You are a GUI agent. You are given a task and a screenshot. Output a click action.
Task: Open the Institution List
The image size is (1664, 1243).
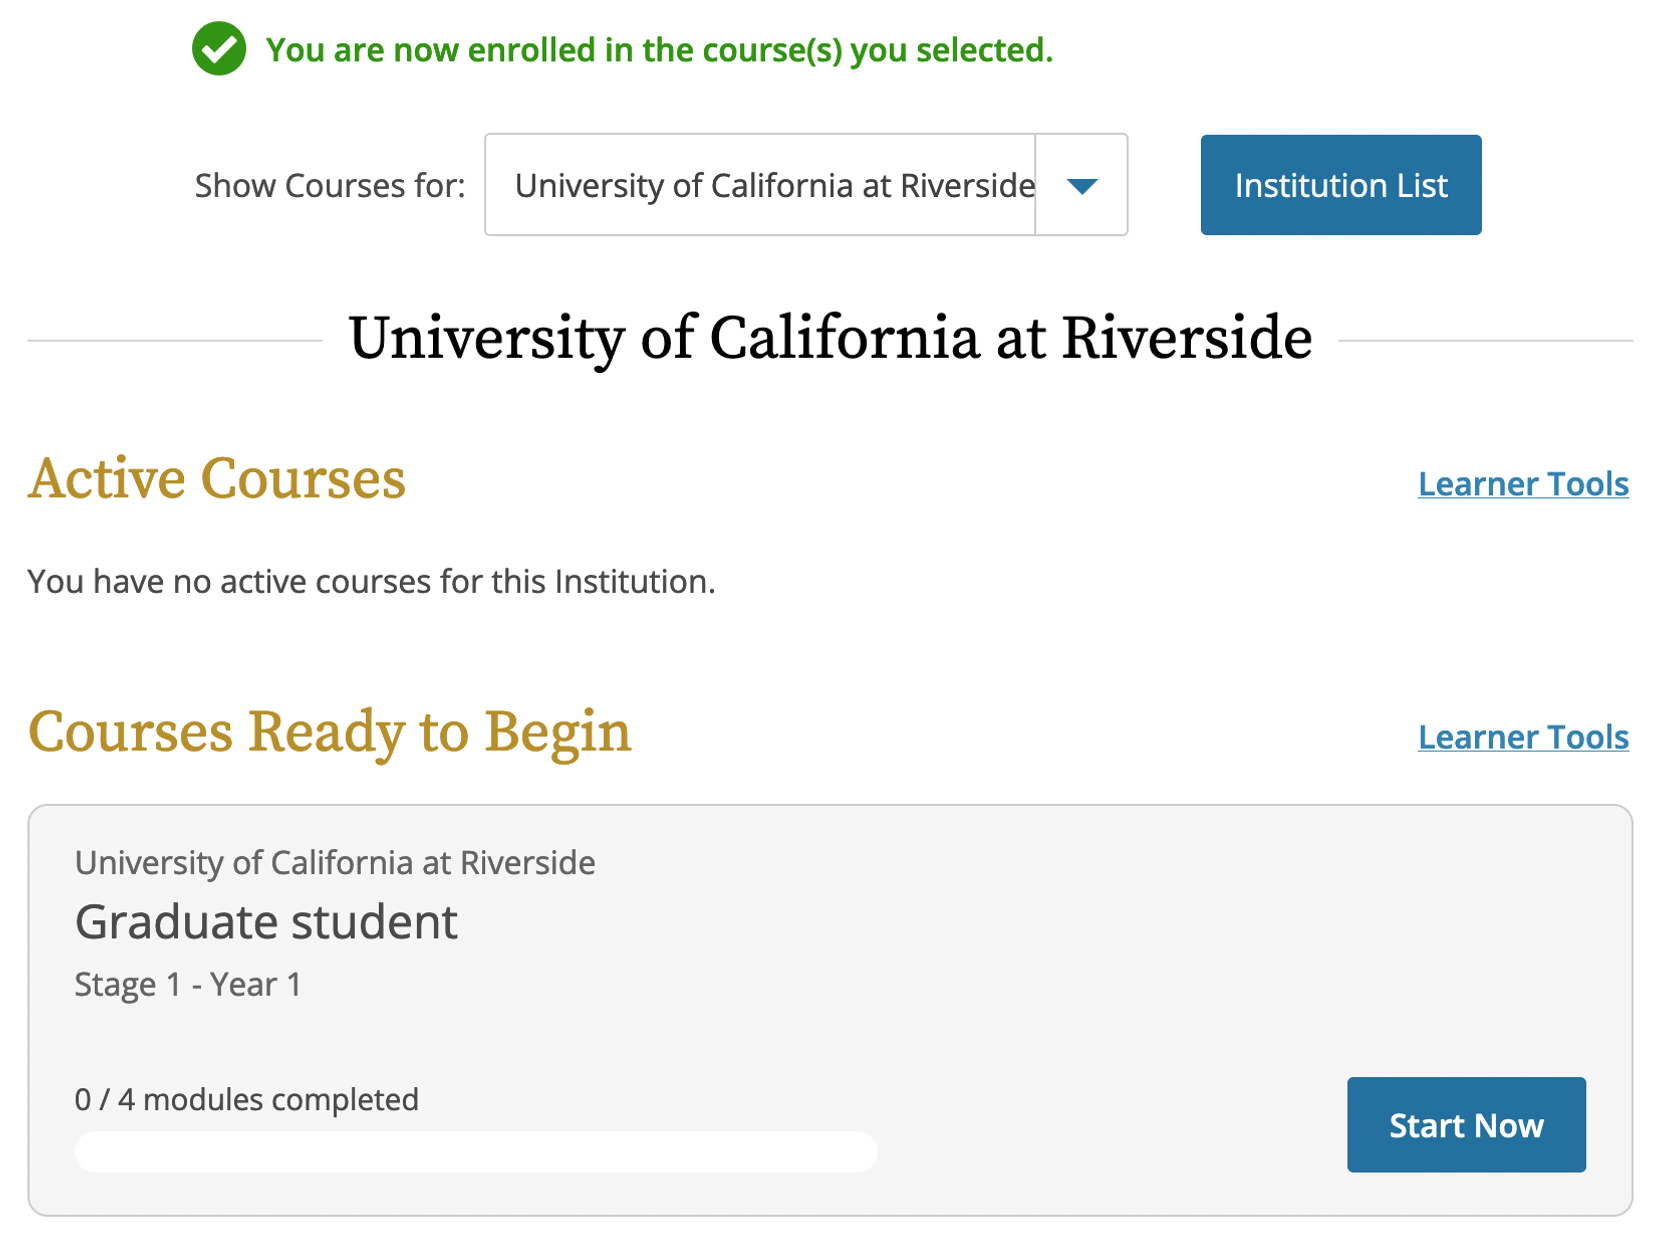pos(1341,185)
